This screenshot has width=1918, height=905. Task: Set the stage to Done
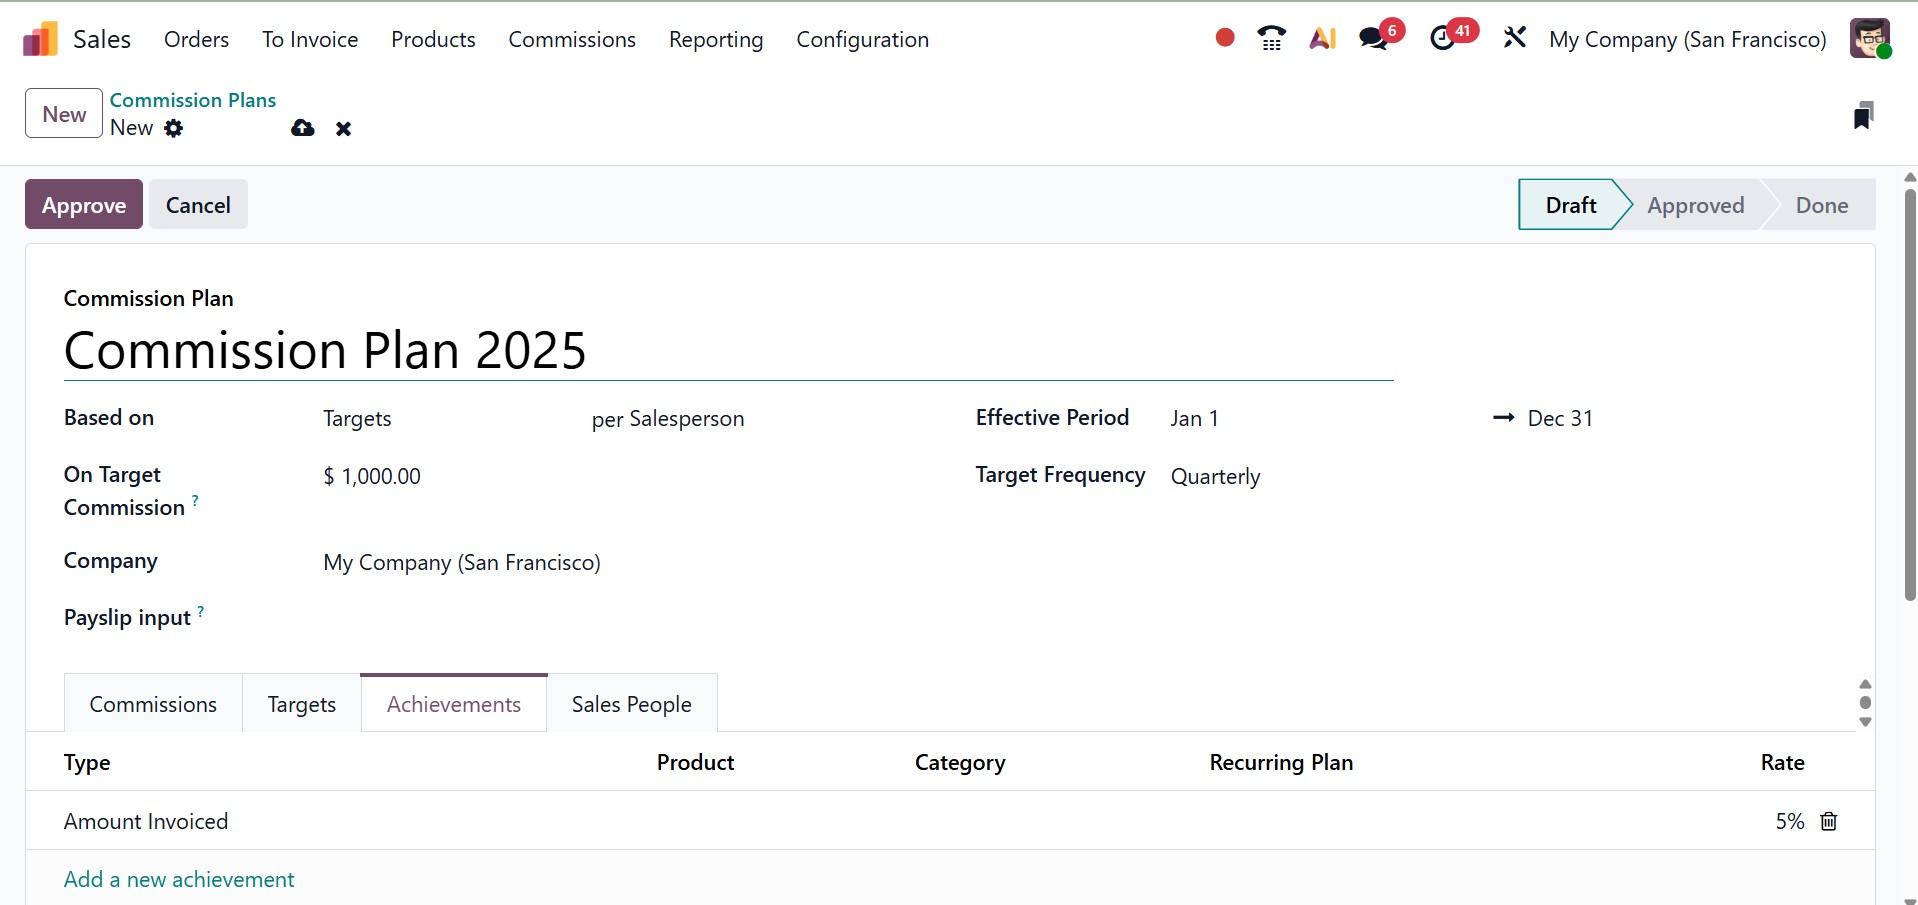[x=1820, y=204]
